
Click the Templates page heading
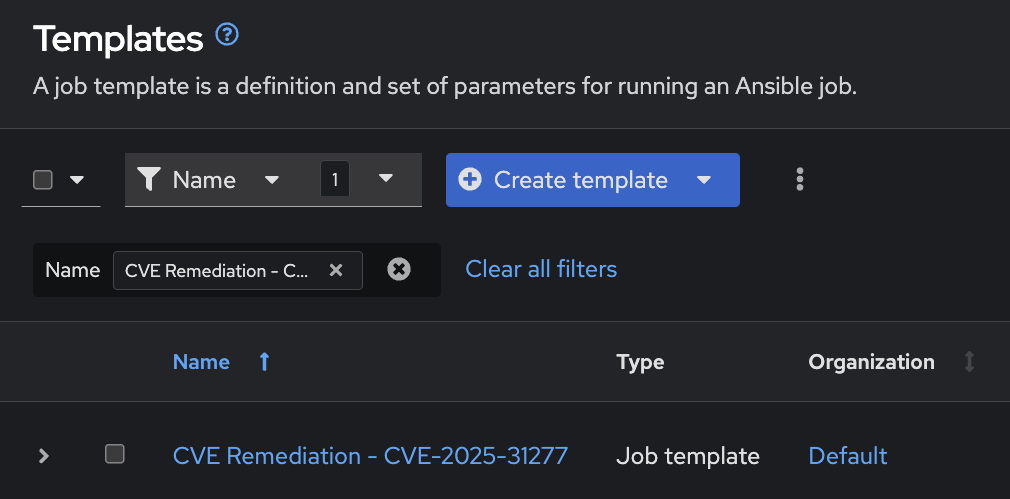pyautogui.click(x=118, y=39)
